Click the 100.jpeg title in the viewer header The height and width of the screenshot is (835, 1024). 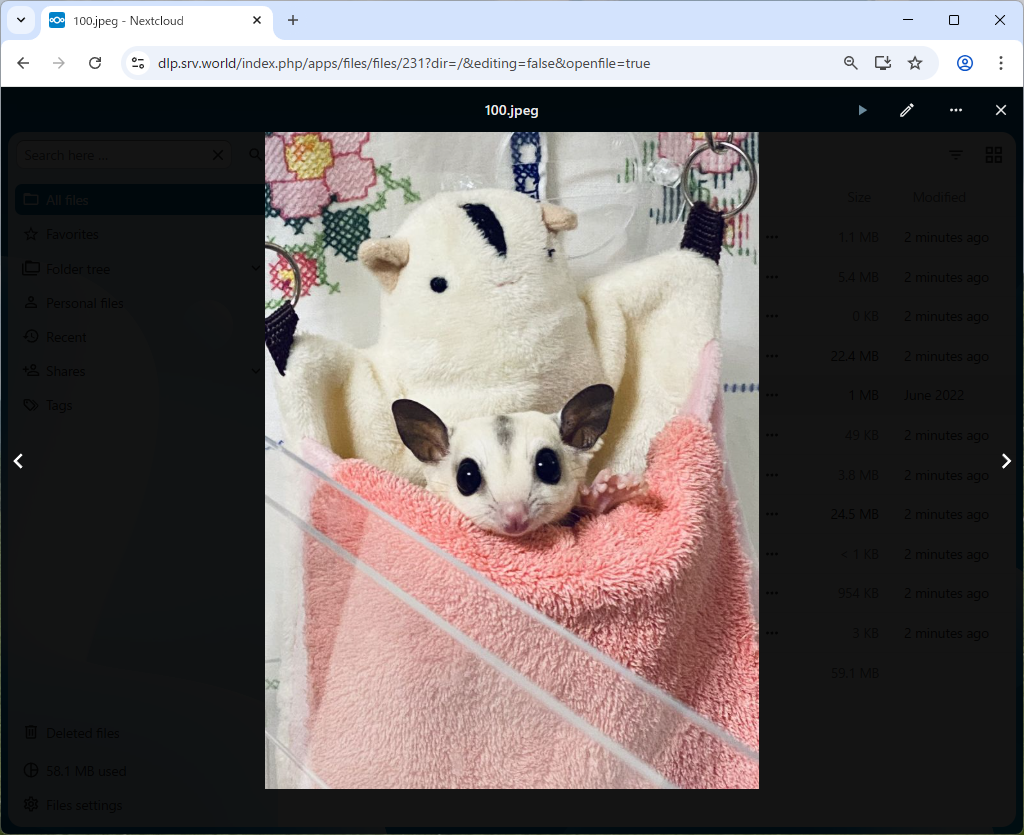point(511,110)
